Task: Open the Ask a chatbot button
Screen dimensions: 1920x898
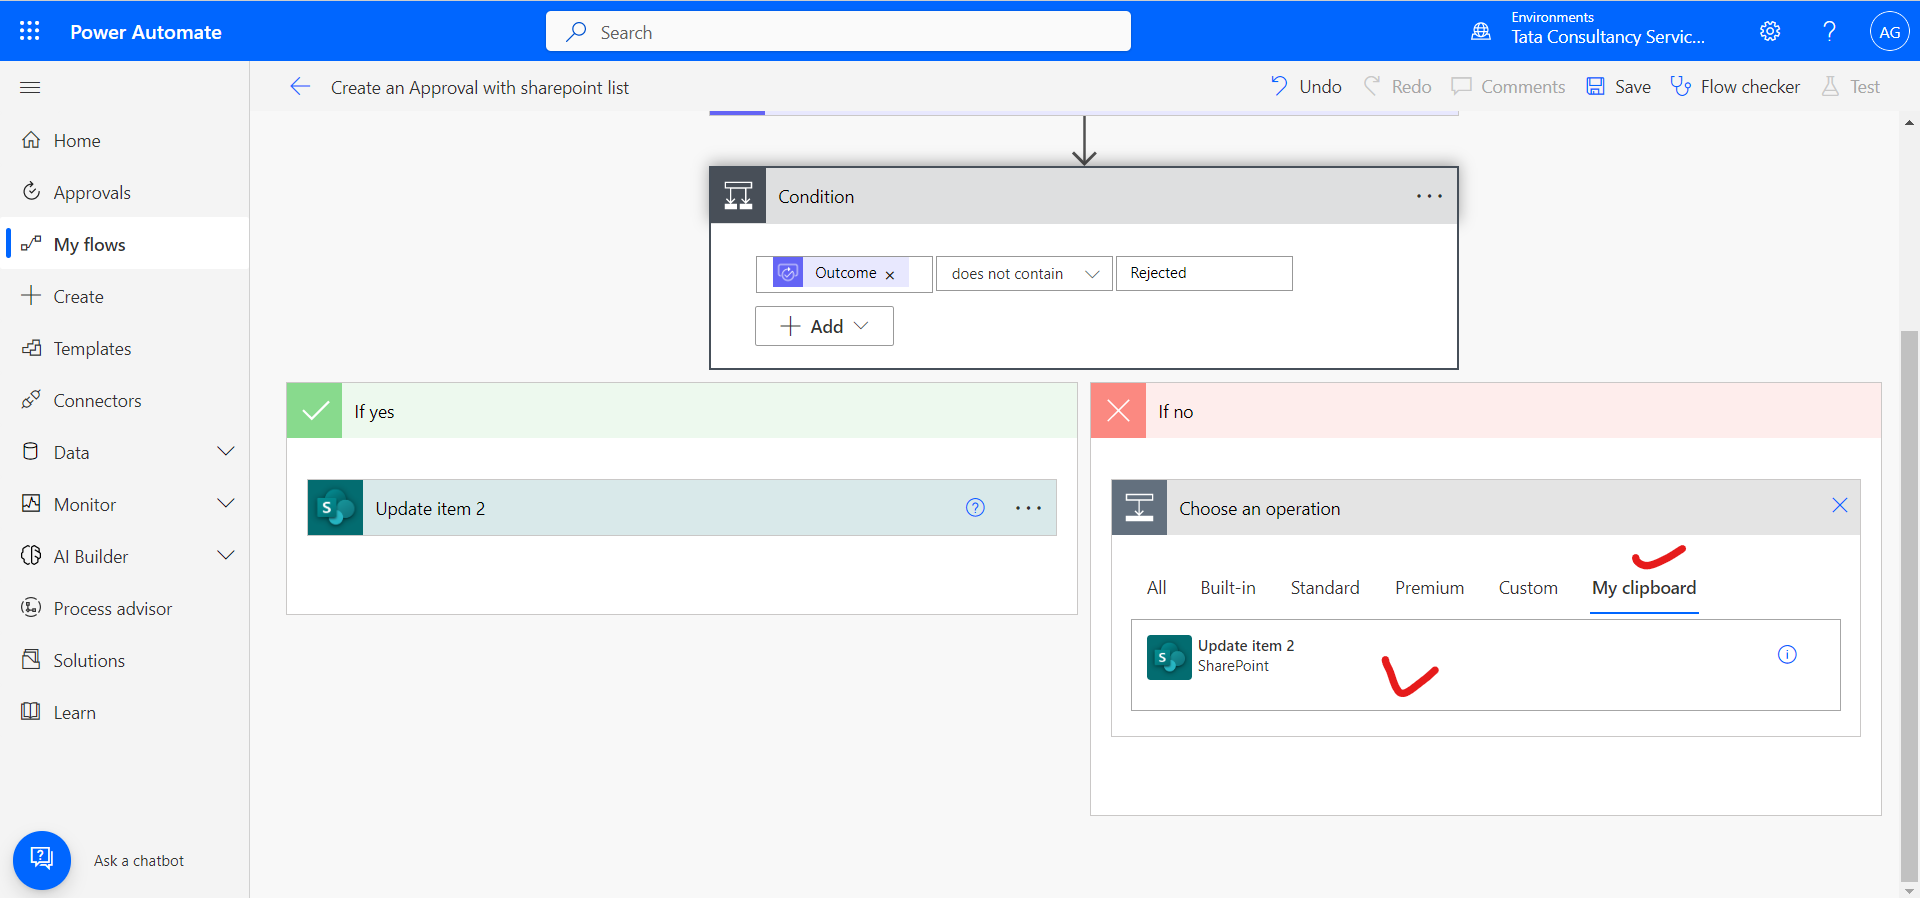Action: [x=42, y=860]
